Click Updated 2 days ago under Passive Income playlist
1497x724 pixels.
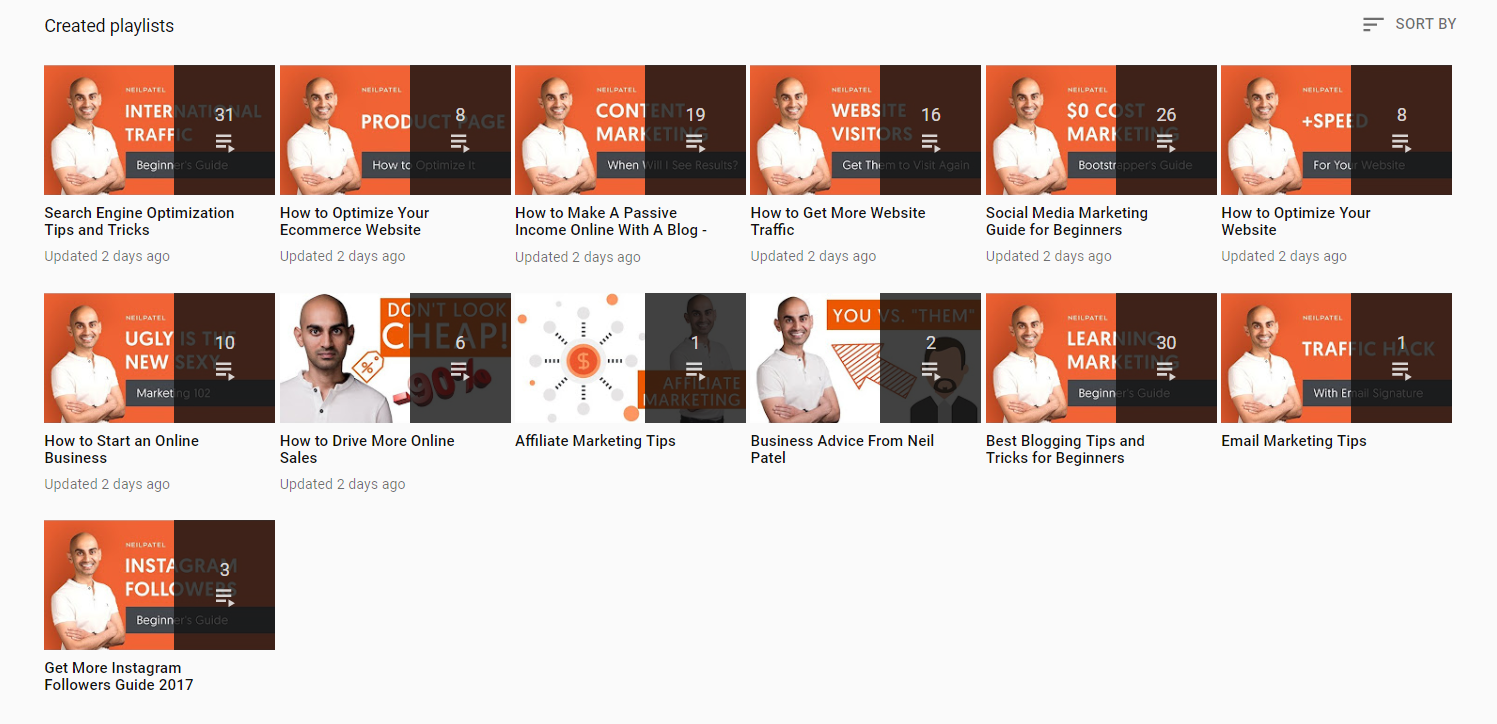pos(578,257)
